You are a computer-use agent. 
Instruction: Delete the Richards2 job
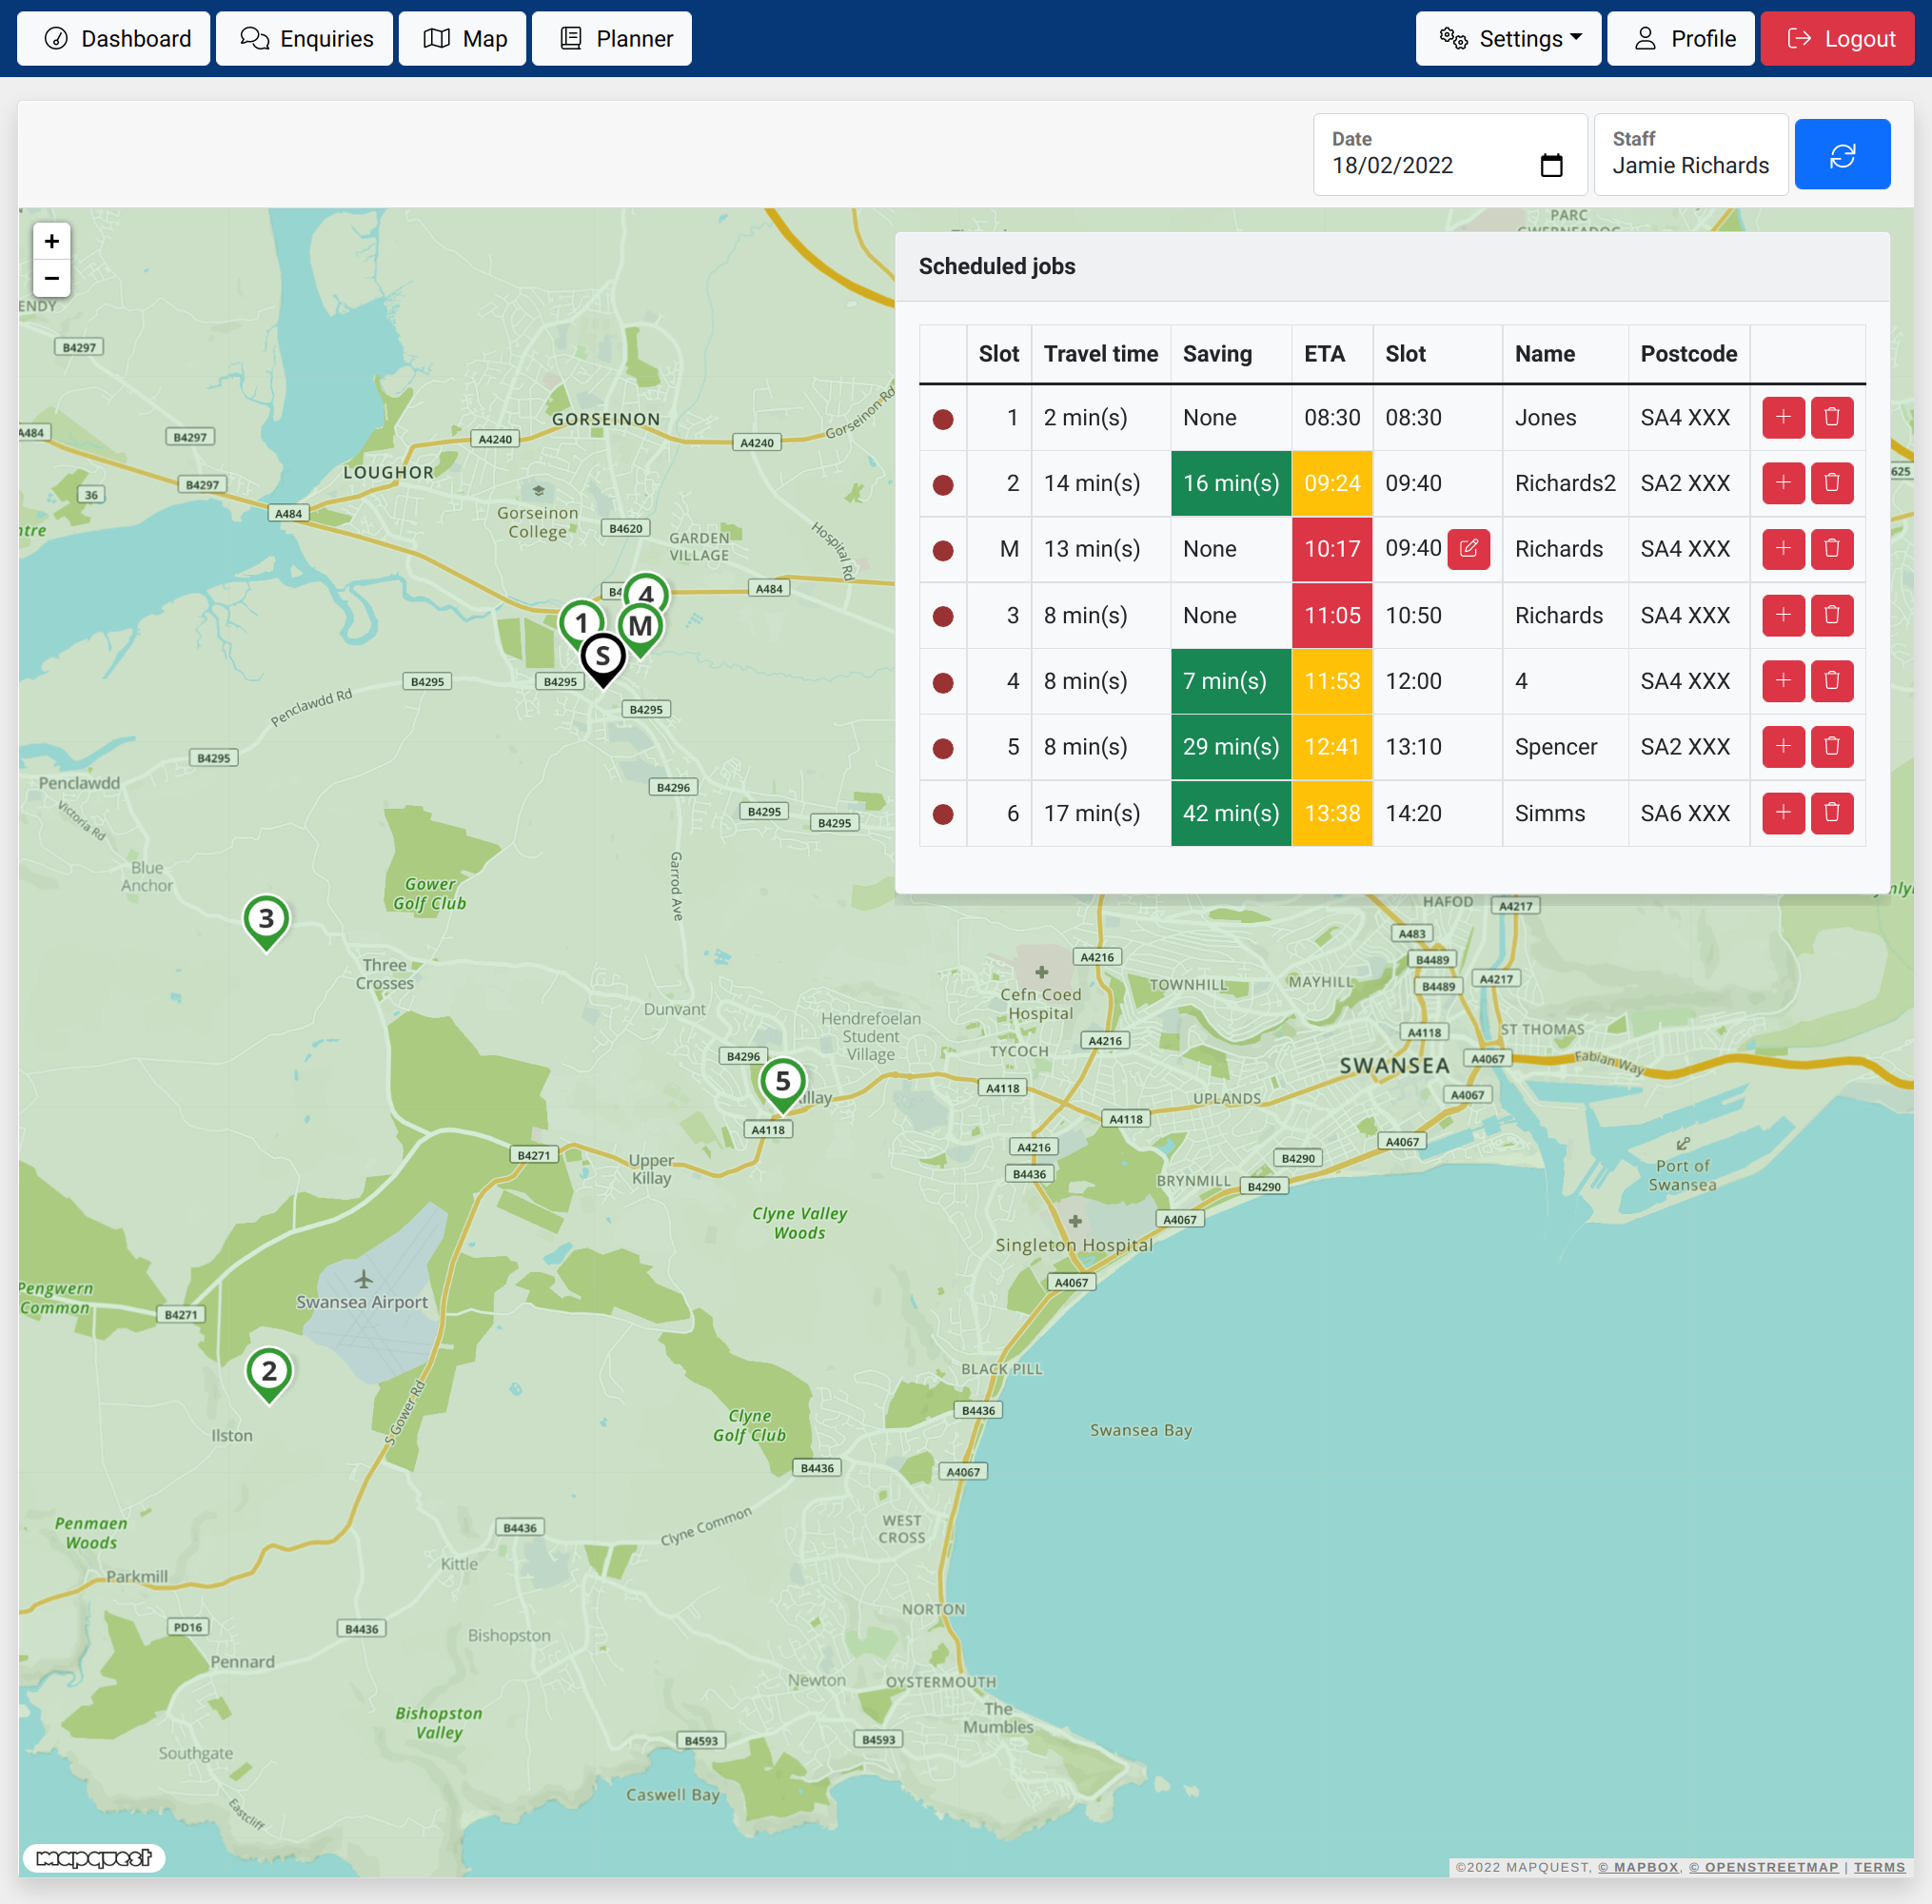point(1832,483)
